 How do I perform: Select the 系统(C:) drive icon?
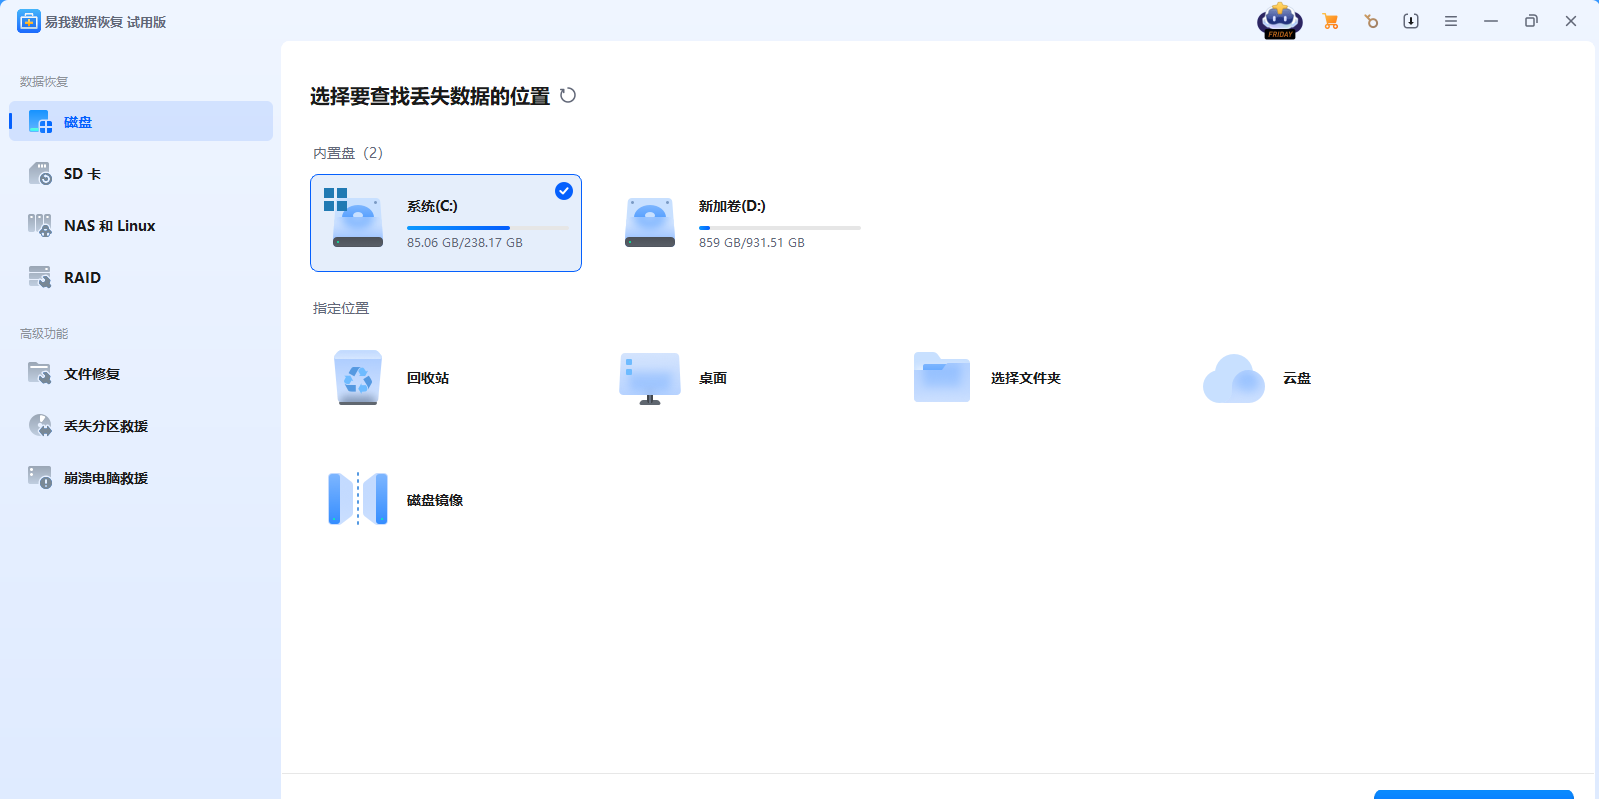click(354, 218)
